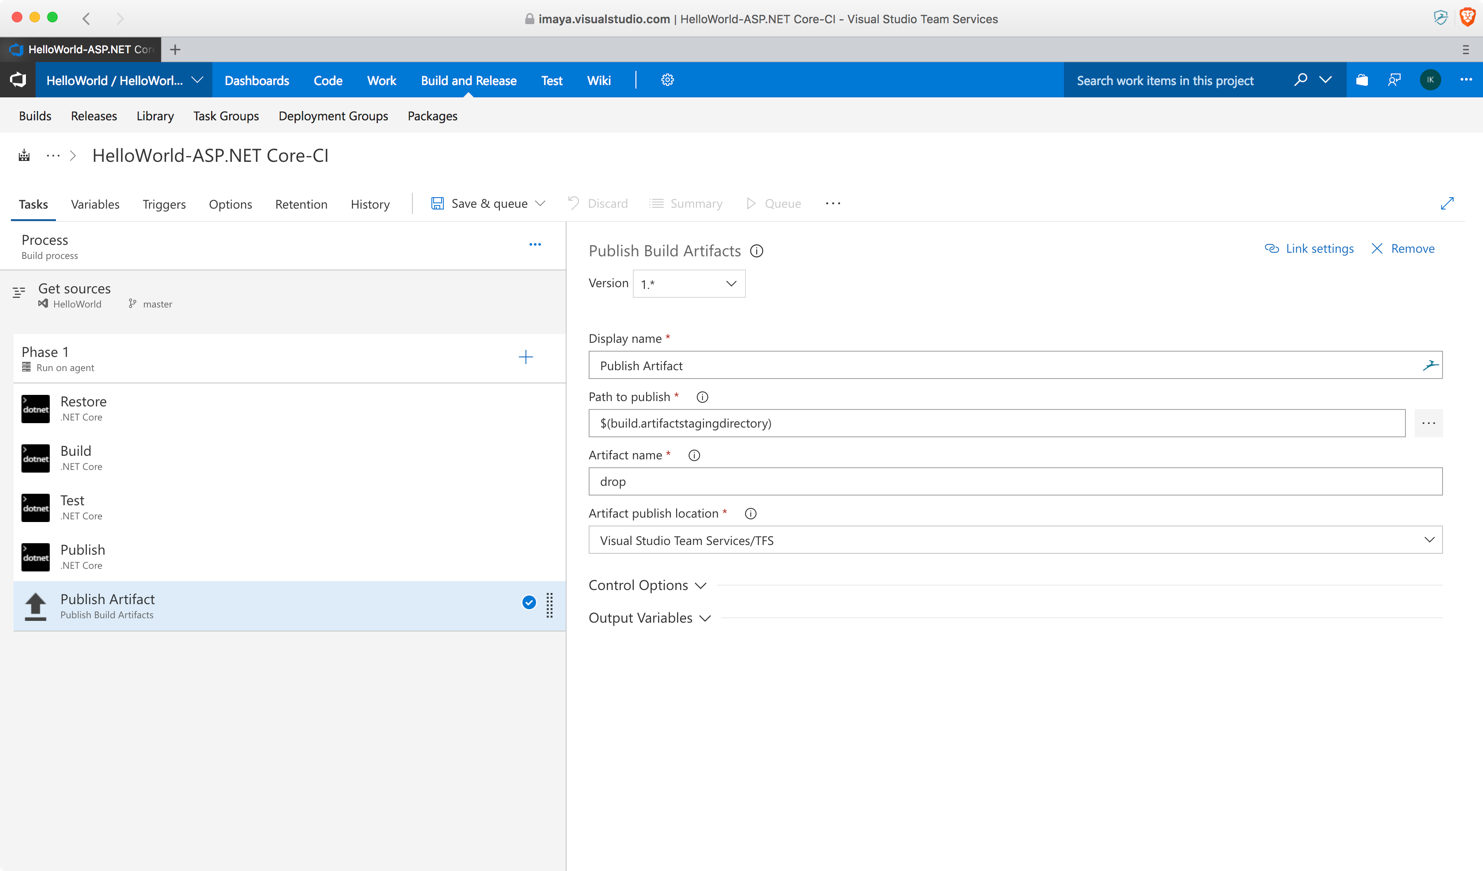Go to Library page
This screenshot has width=1483, height=871.
pos(155,116)
